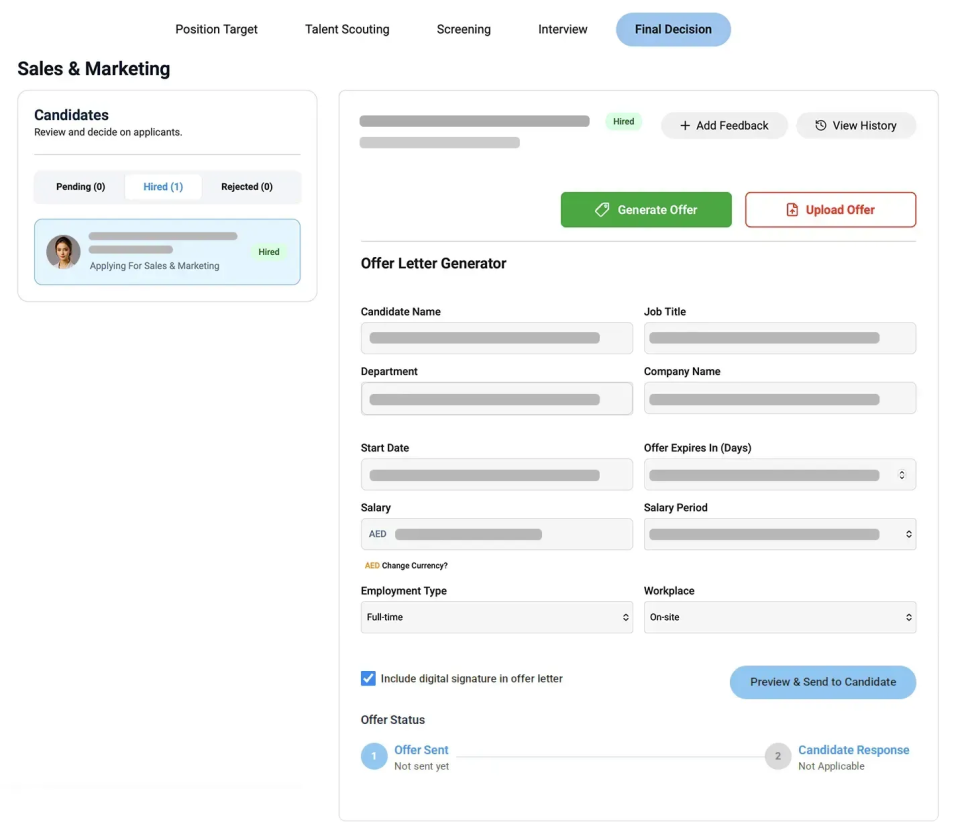The width and height of the screenshot is (960, 828).
Task: Open the Workplace dropdown showing On-site
Action: point(780,617)
